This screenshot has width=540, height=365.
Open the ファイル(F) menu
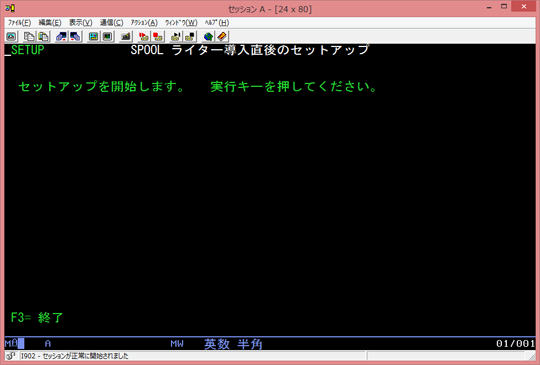(x=19, y=23)
